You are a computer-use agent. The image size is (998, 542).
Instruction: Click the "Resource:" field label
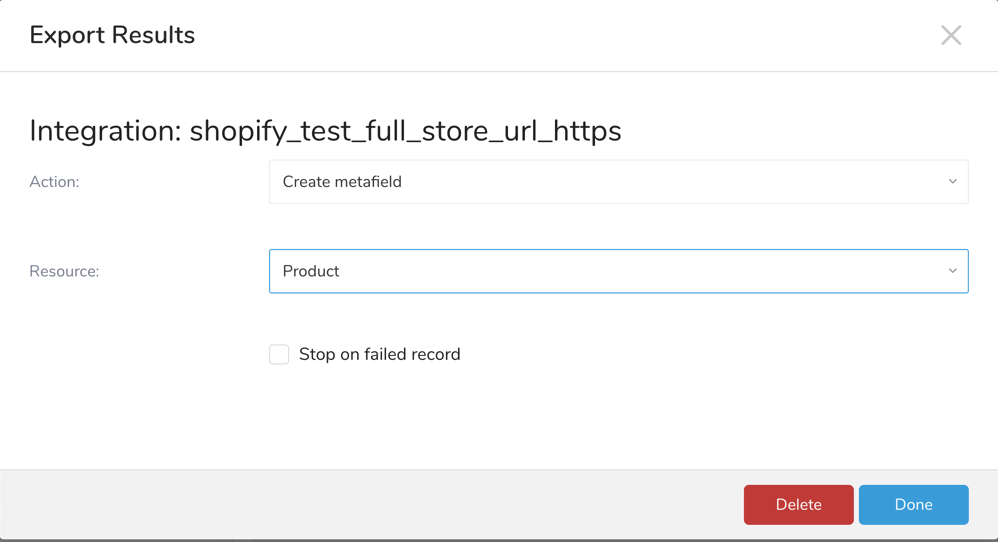pyautogui.click(x=64, y=271)
